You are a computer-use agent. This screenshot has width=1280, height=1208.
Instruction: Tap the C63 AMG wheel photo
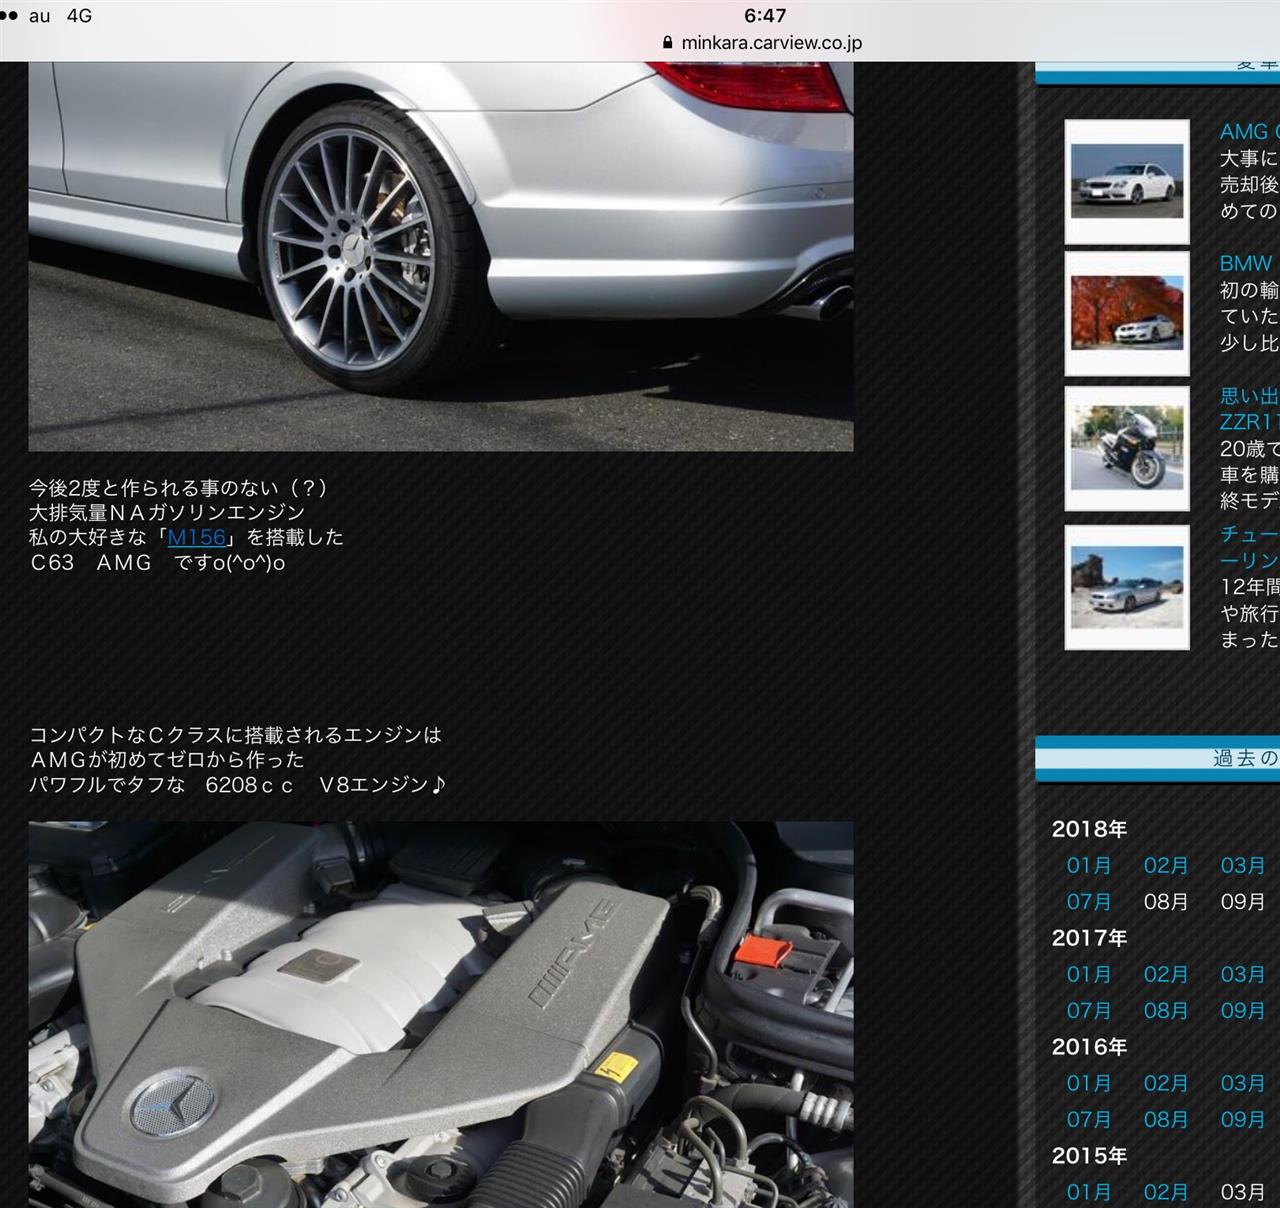coord(441,256)
